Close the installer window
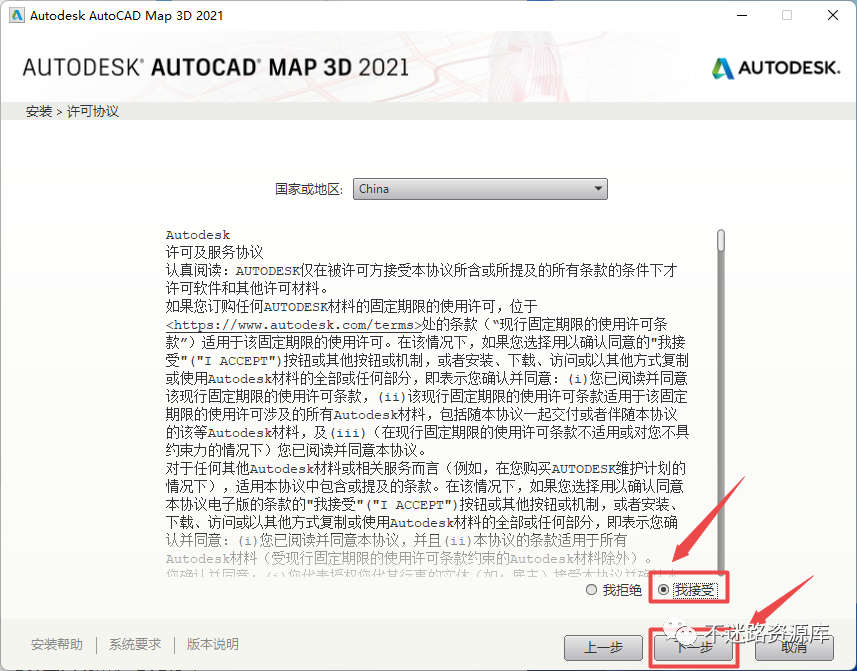The image size is (857, 671). coord(833,15)
